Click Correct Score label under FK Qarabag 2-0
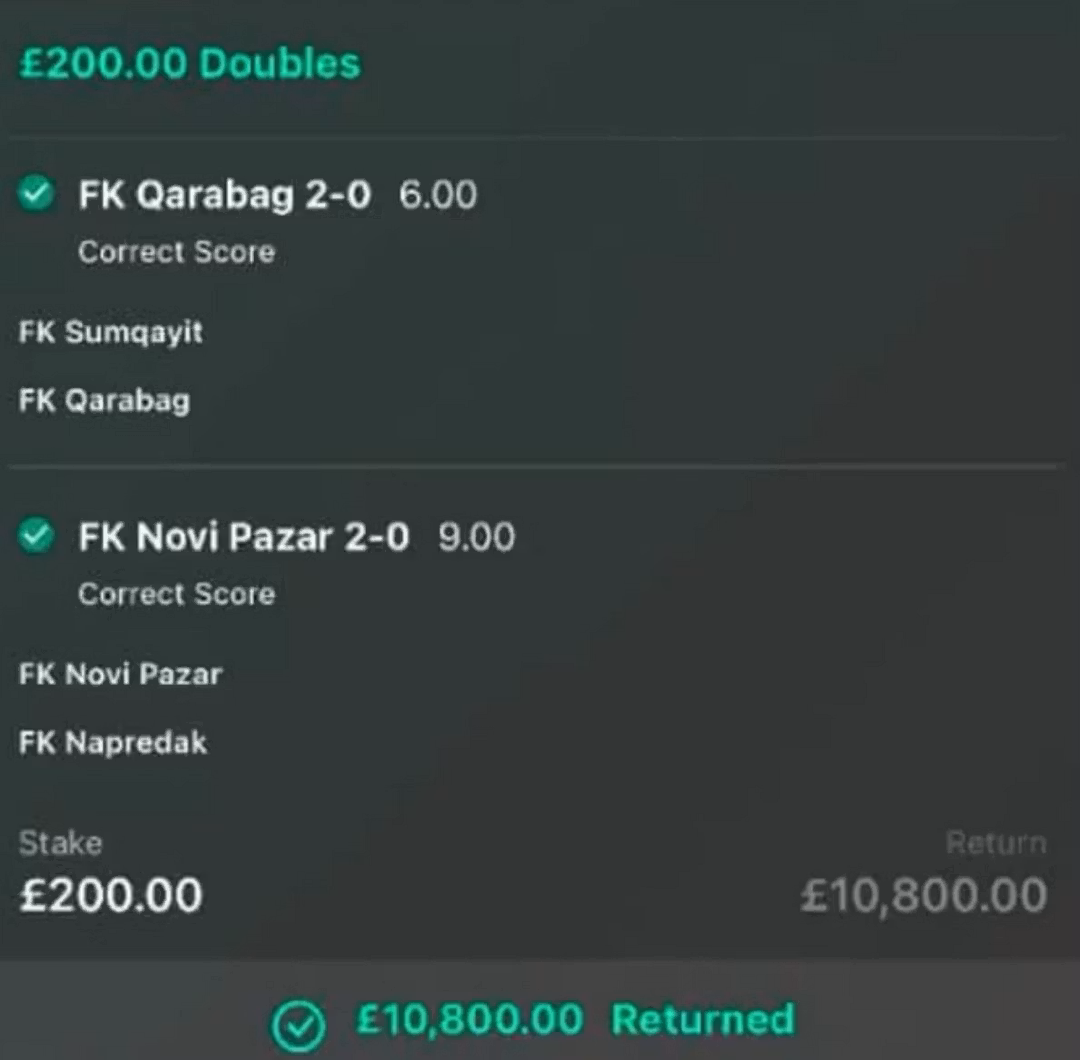This screenshot has height=1060, width=1080. click(176, 252)
